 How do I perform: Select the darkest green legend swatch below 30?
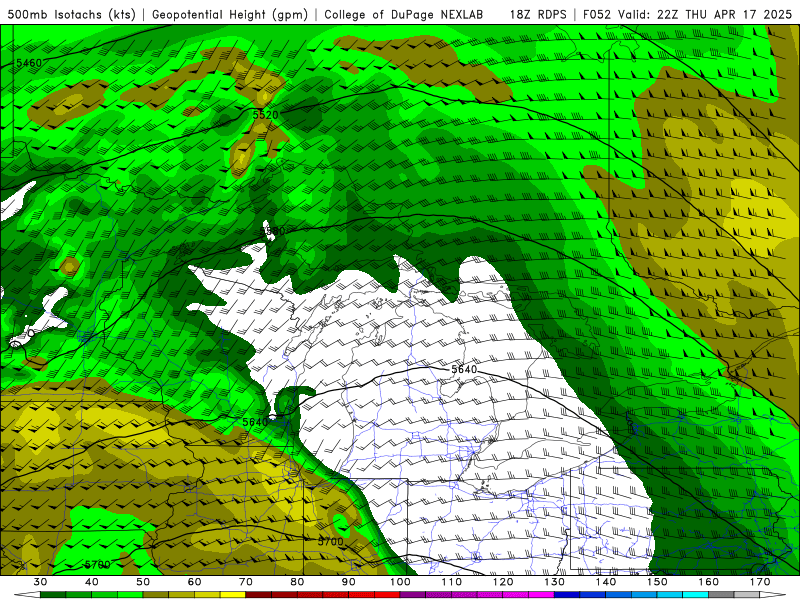(x=53, y=595)
